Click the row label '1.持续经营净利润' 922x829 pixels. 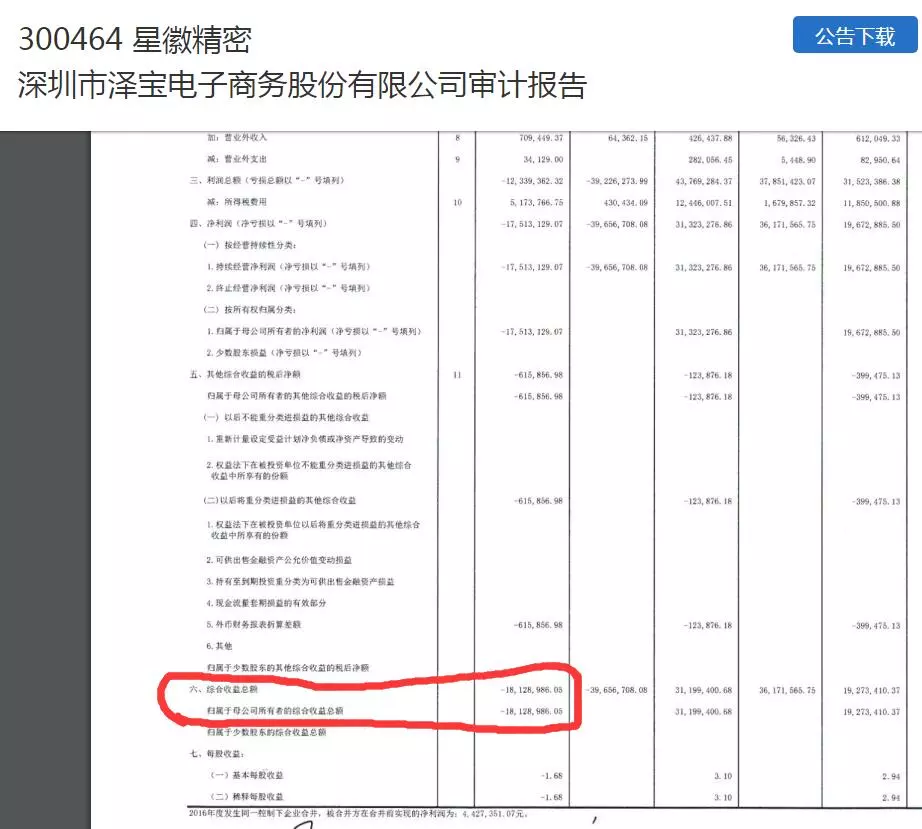[x=288, y=267]
